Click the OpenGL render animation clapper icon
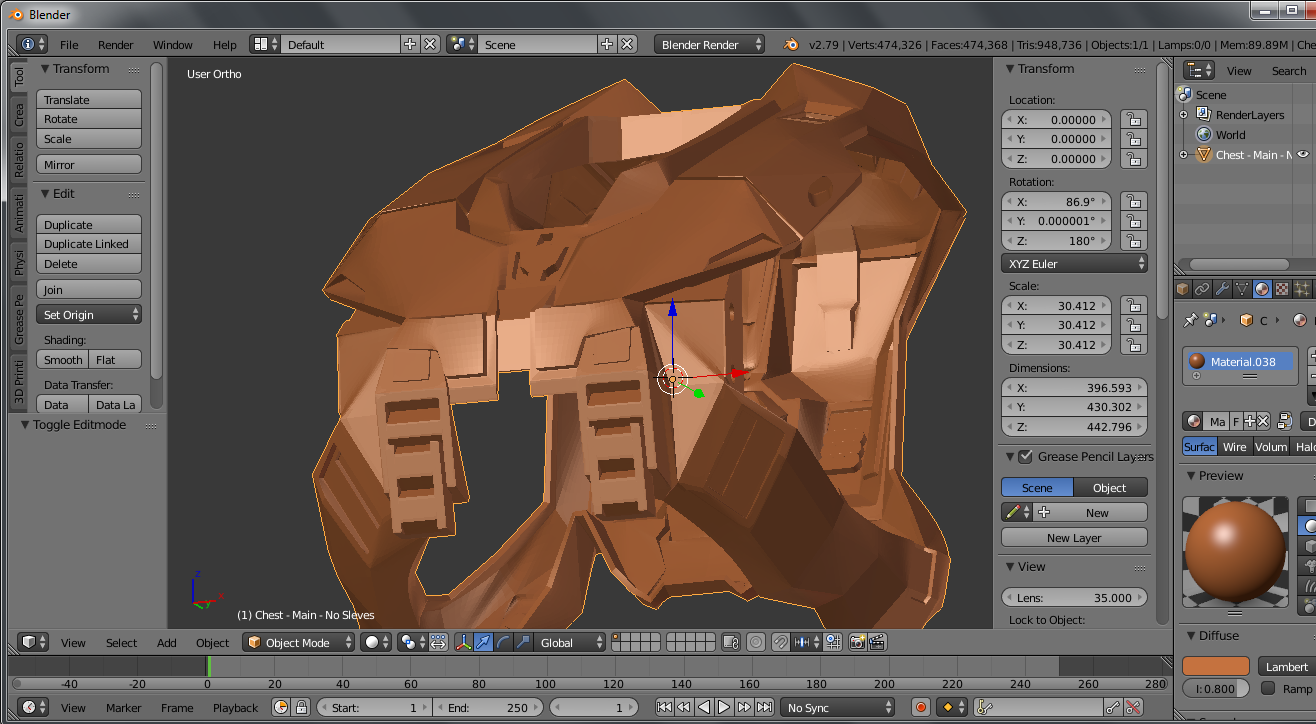This screenshot has width=1316, height=724. click(x=878, y=642)
